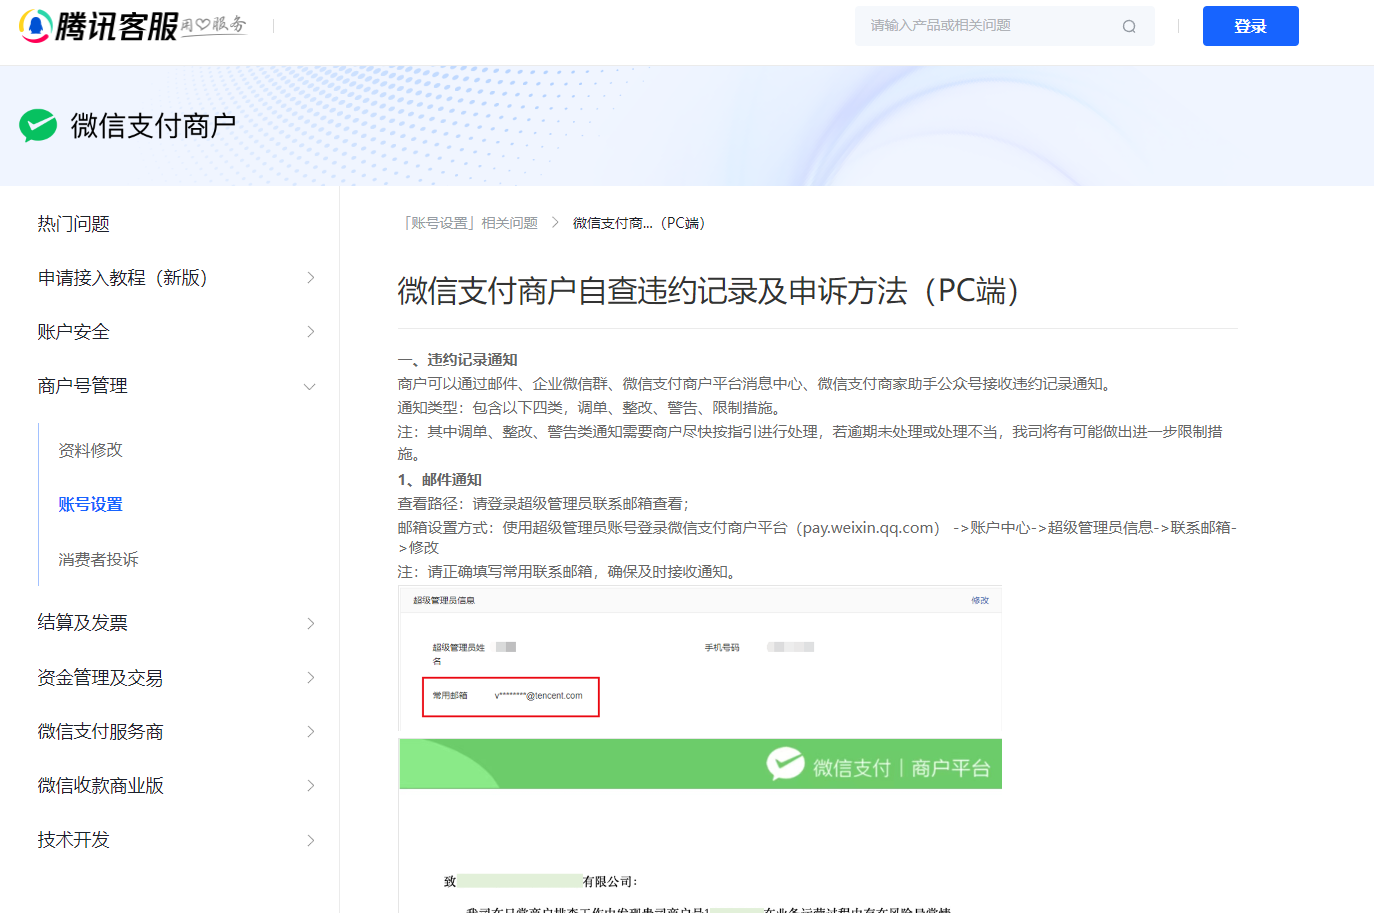1374x913 pixels.
Task: Select 消费者投诉 submenu item
Action: point(98,559)
